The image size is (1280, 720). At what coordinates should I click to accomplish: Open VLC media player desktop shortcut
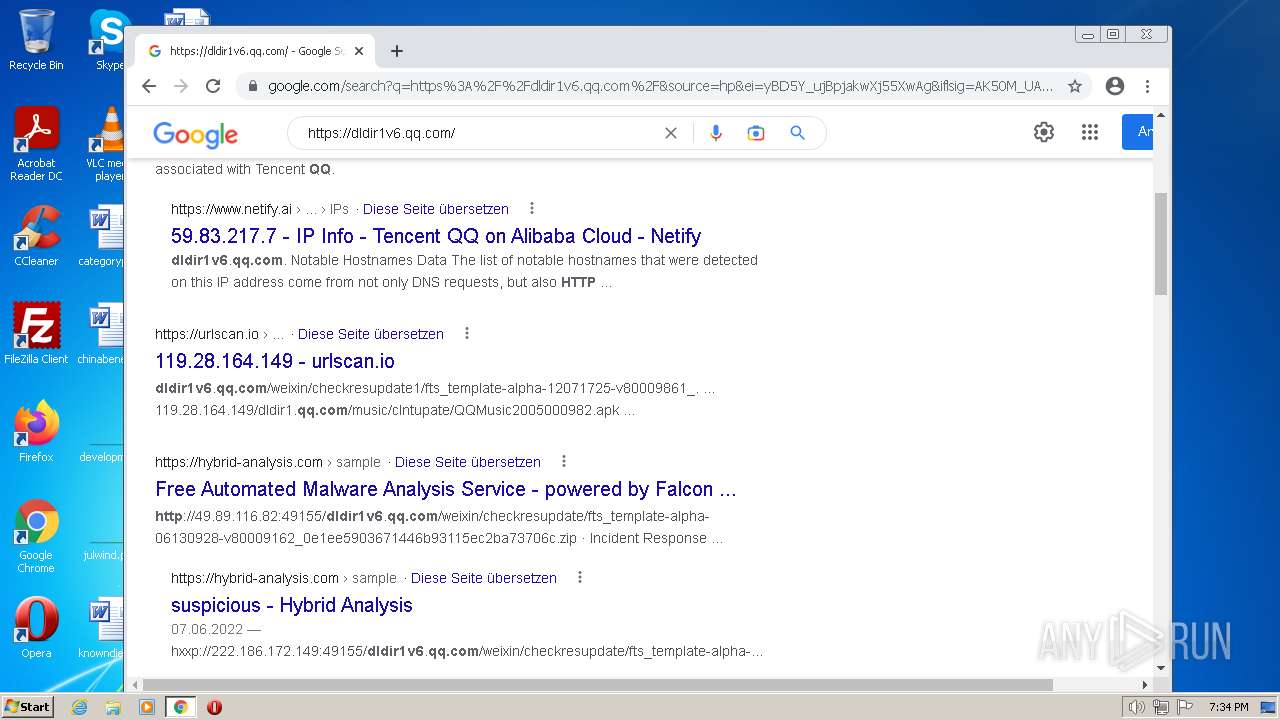(106, 145)
